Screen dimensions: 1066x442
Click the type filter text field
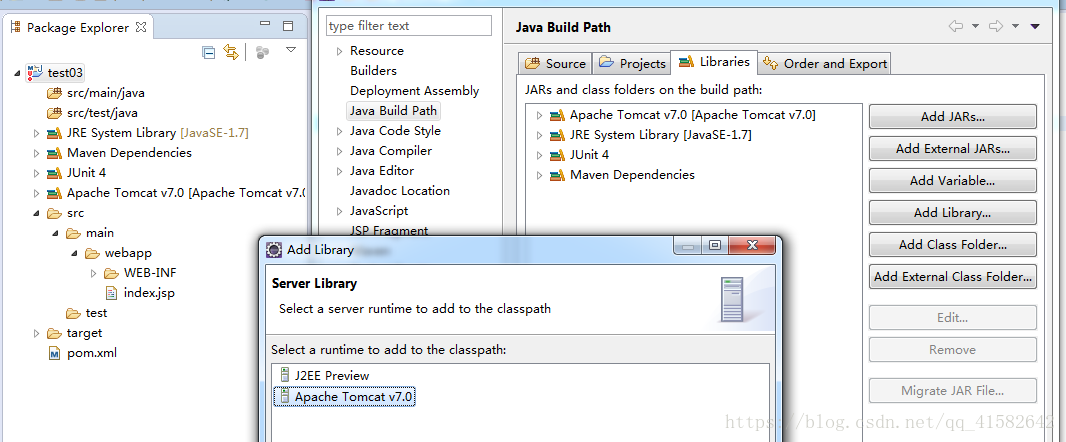tap(409, 26)
